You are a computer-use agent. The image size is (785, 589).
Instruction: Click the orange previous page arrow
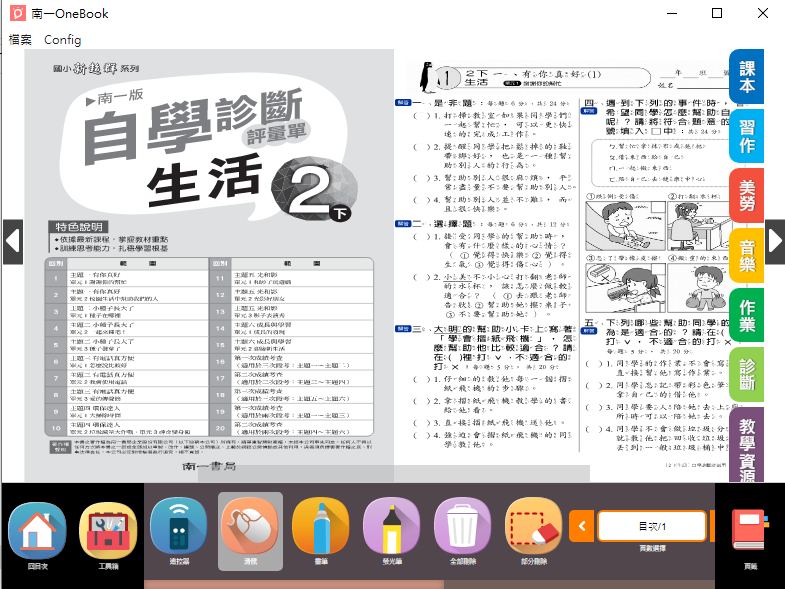pos(581,526)
